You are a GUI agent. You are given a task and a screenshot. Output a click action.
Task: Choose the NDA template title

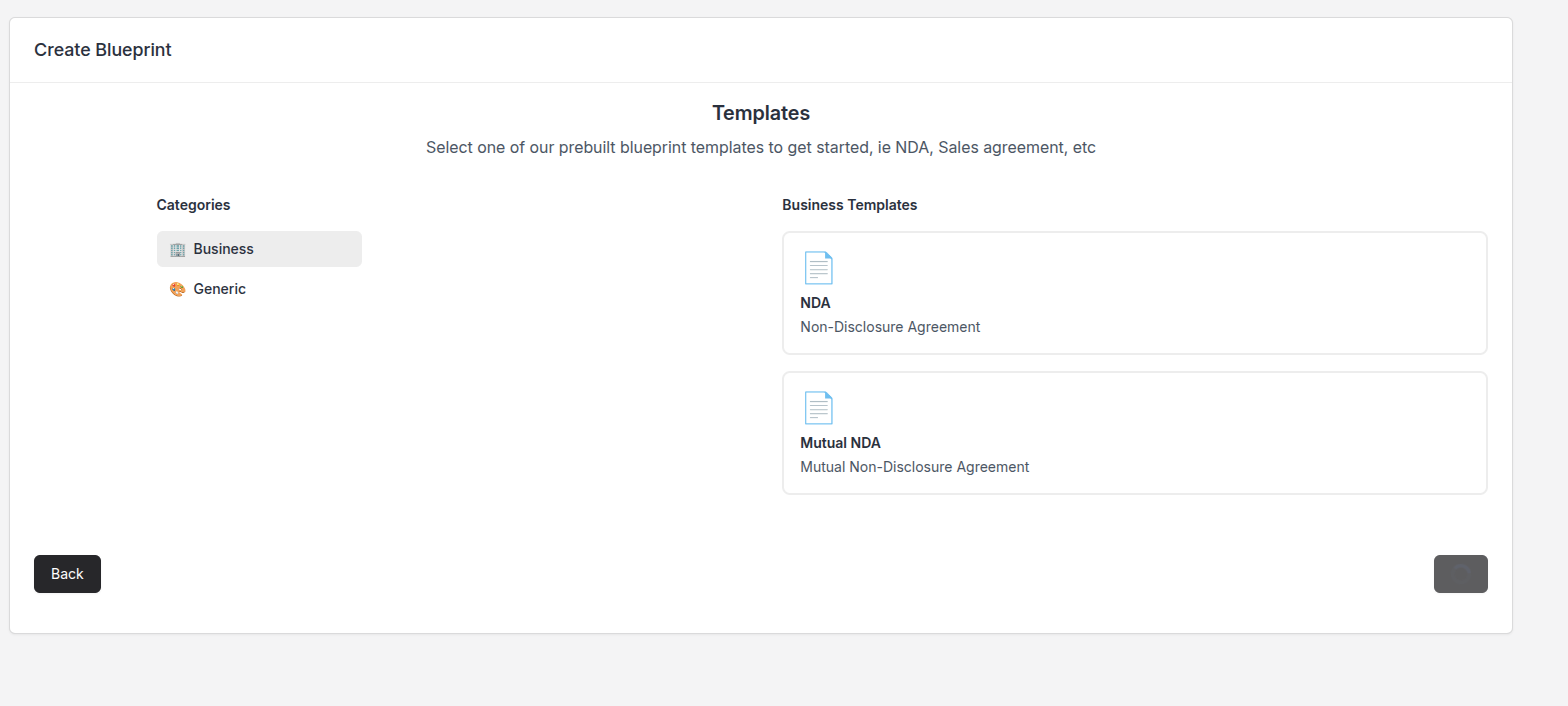coord(815,303)
